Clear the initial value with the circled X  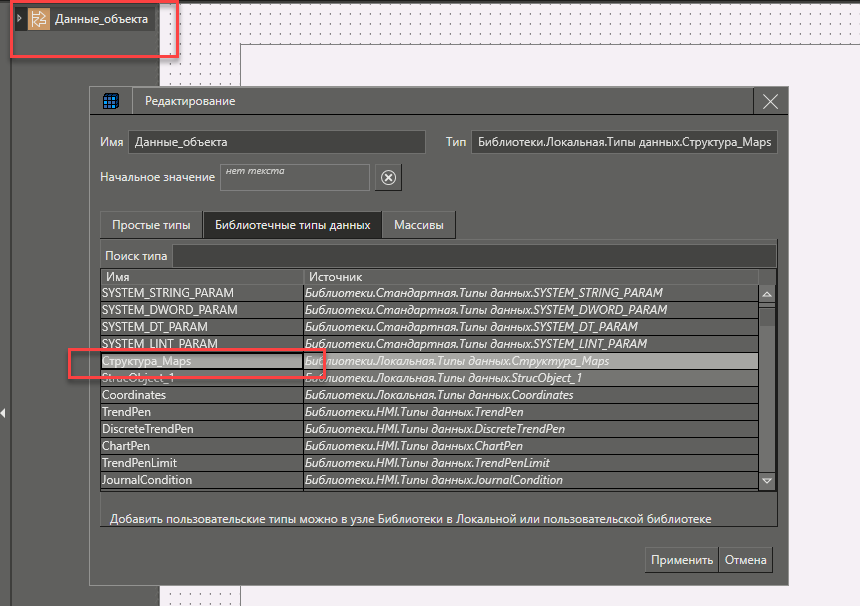point(389,178)
